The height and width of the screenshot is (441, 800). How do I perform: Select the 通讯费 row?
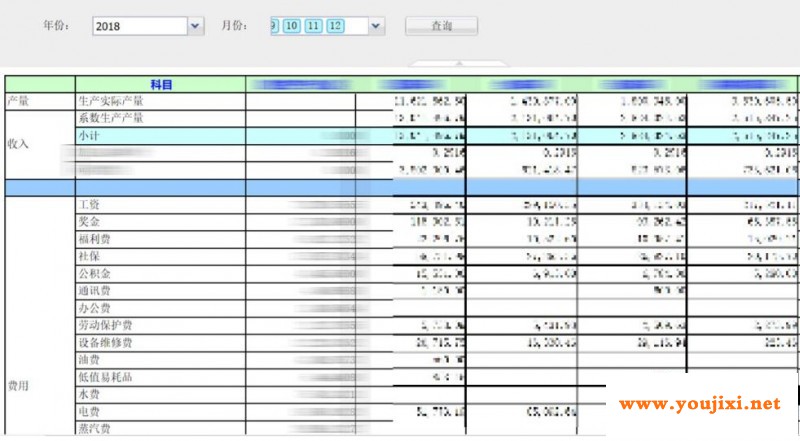pos(94,291)
